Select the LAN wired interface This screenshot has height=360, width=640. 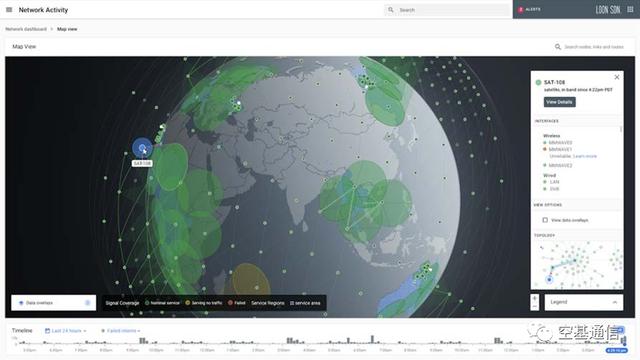pyautogui.click(x=551, y=182)
